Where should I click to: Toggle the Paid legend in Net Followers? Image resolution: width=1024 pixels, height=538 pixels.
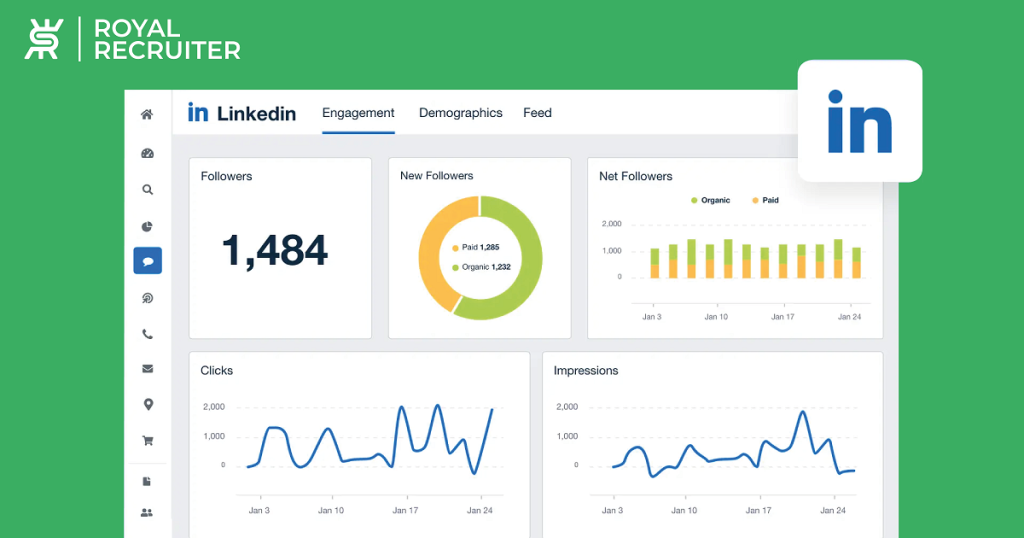point(765,200)
